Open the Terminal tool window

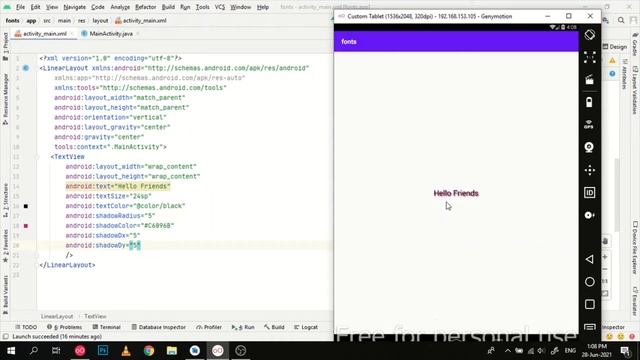click(107, 327)
